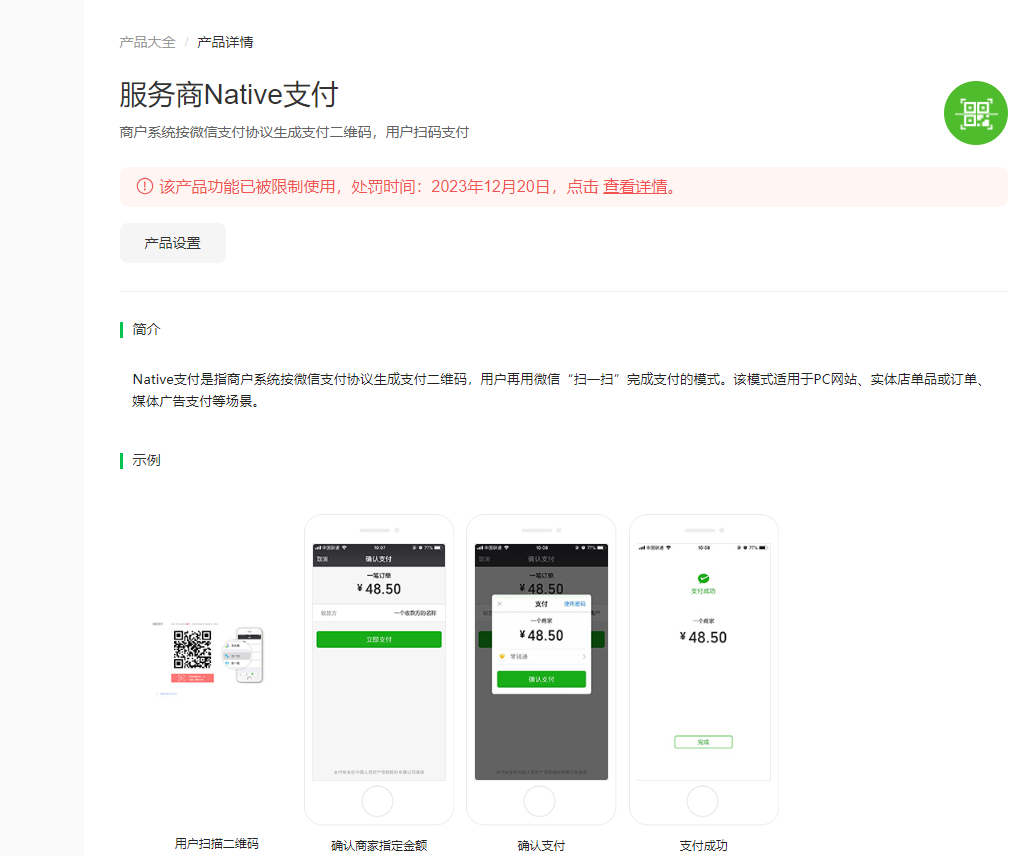Click the red warning circle icon
Viewport: 1010px width, 856px height.
point(144,187)
